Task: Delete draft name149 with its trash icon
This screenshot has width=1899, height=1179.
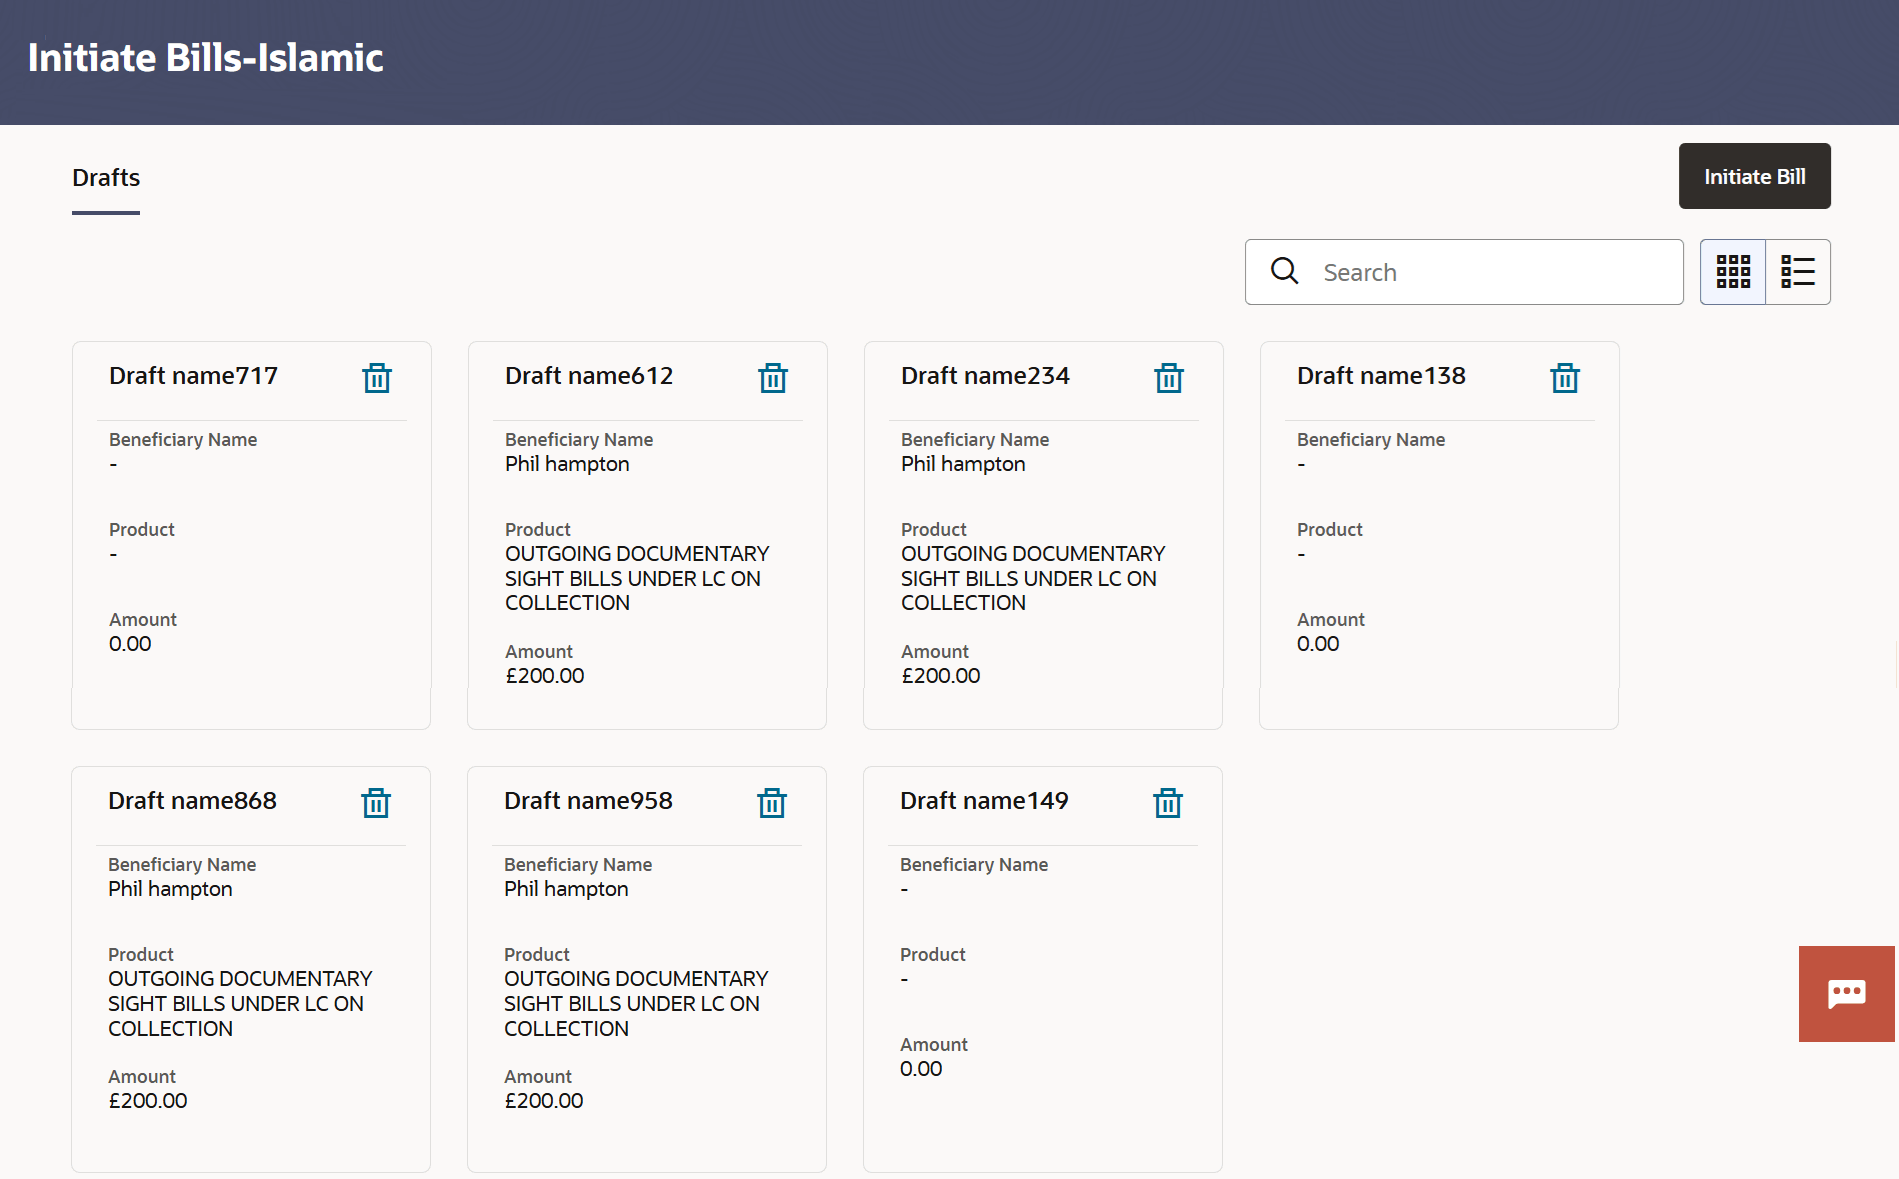Action: tap(1168, 803)
